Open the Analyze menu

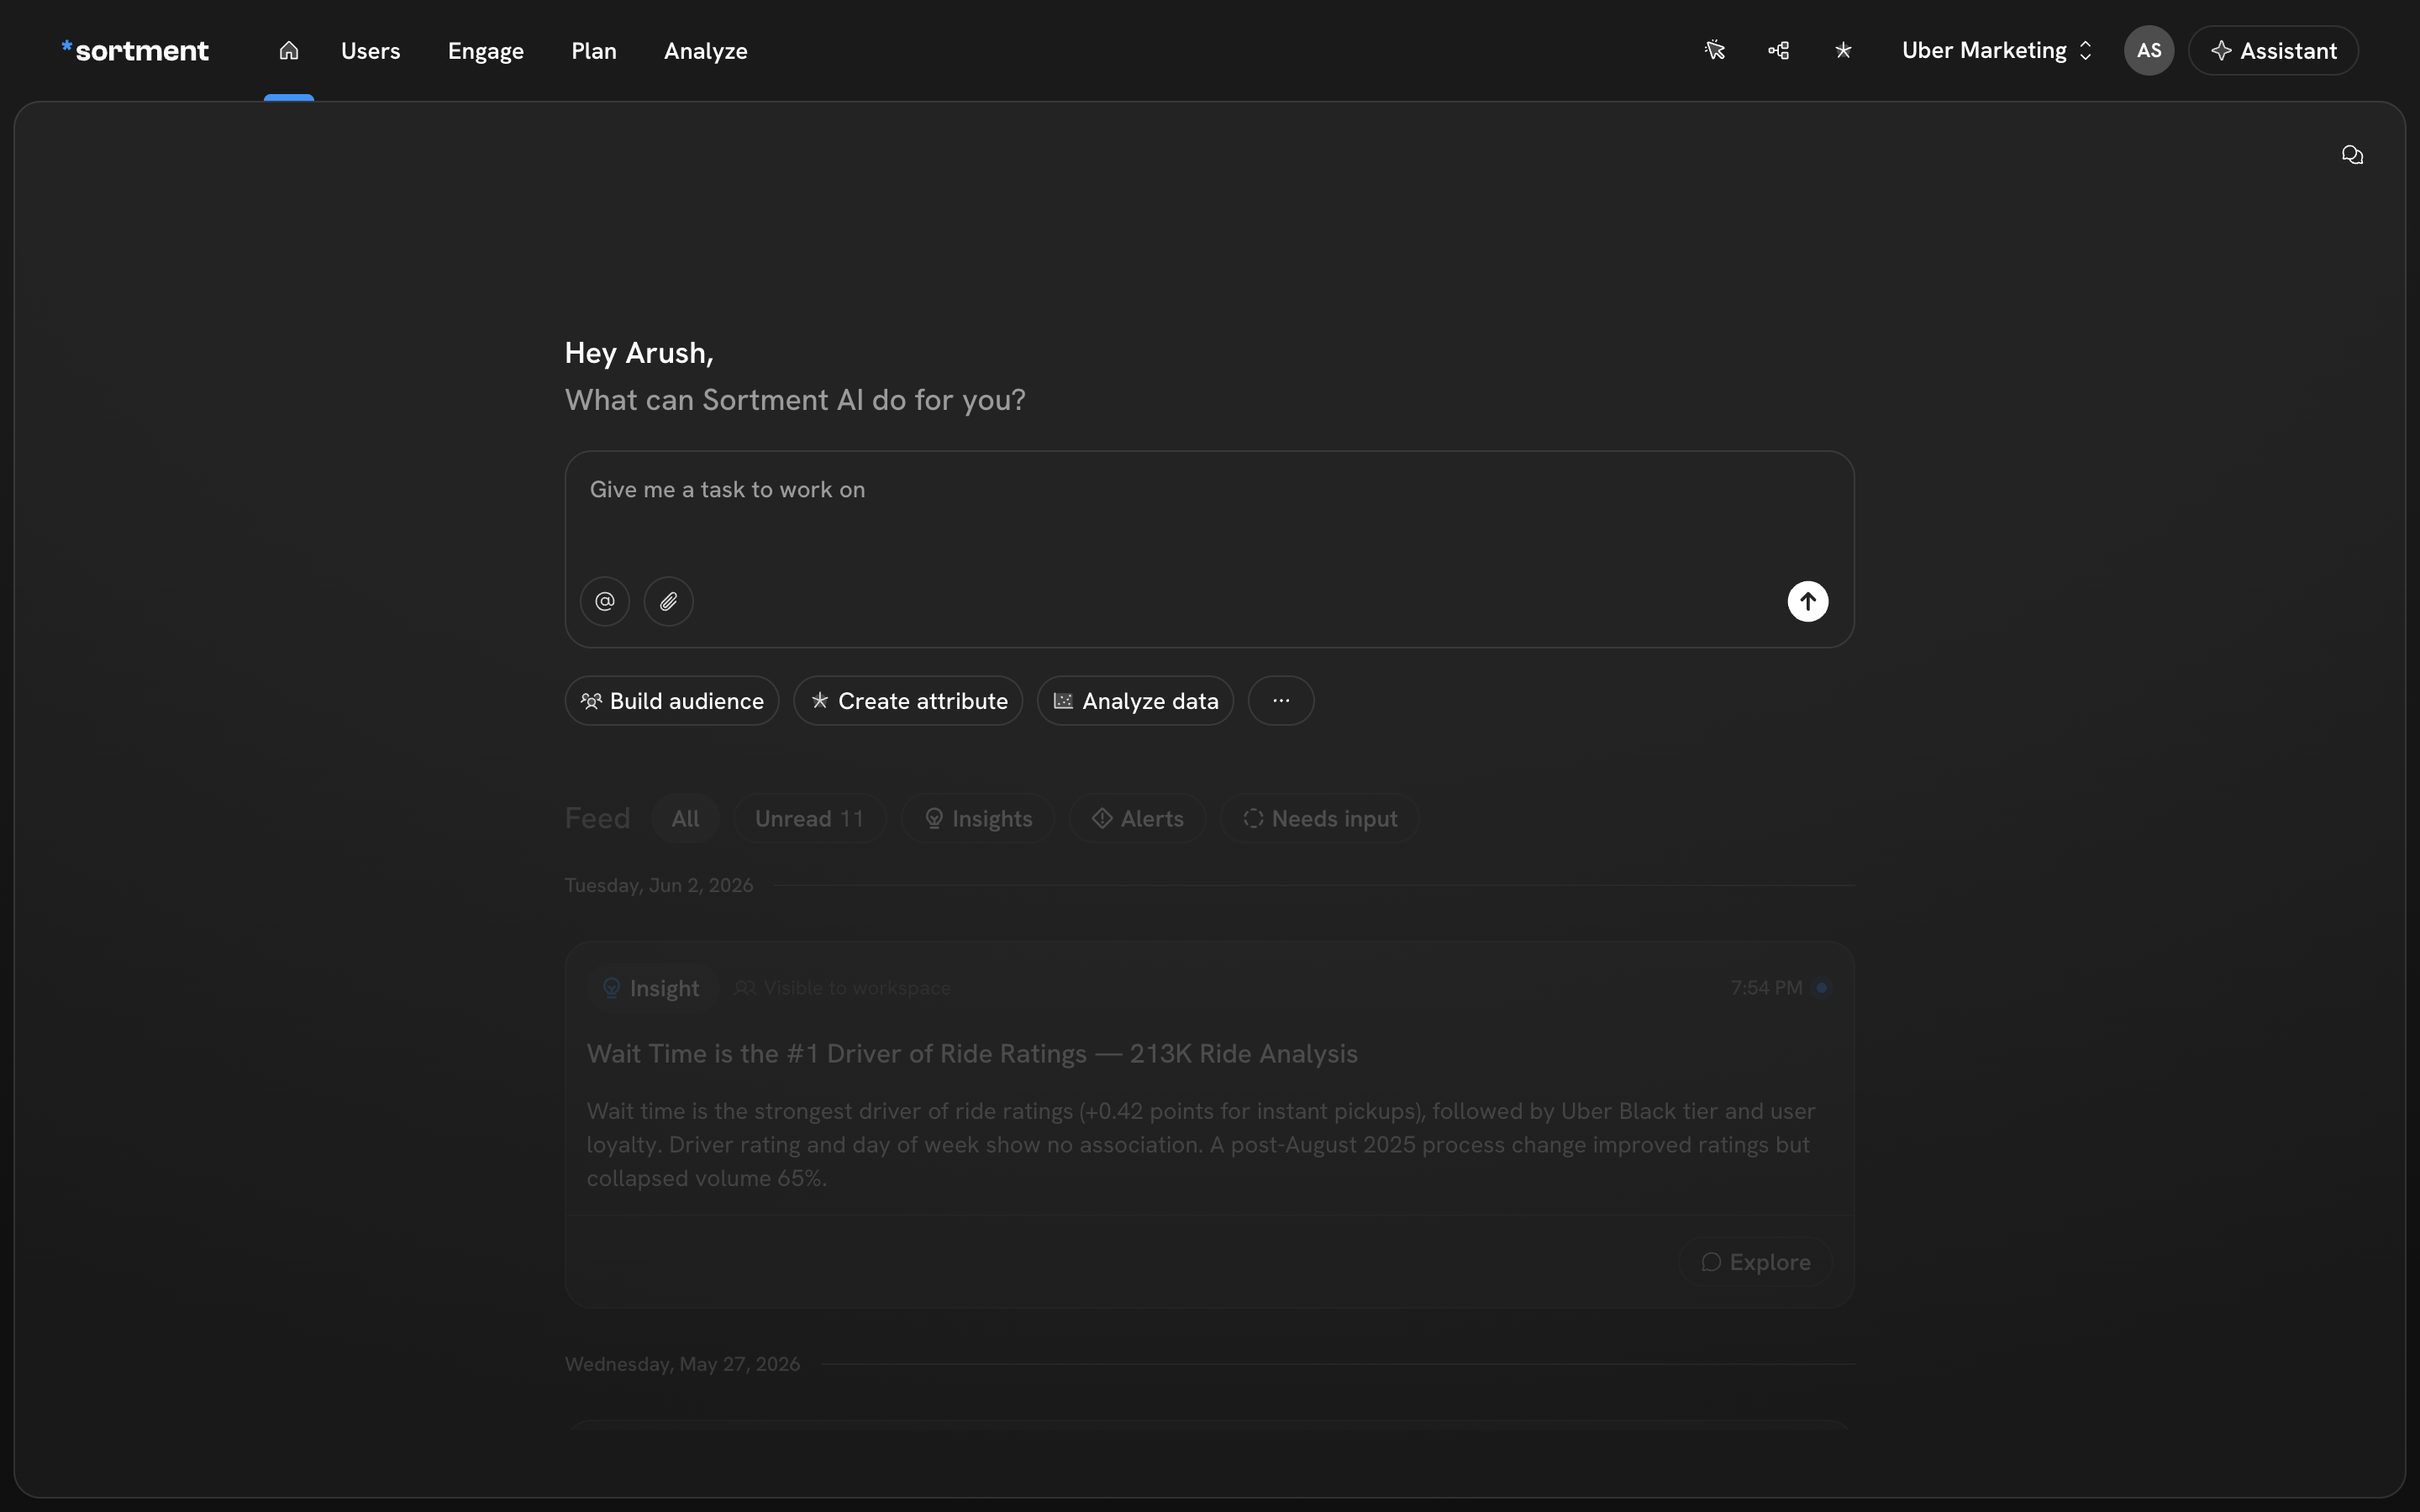[706, 50]
